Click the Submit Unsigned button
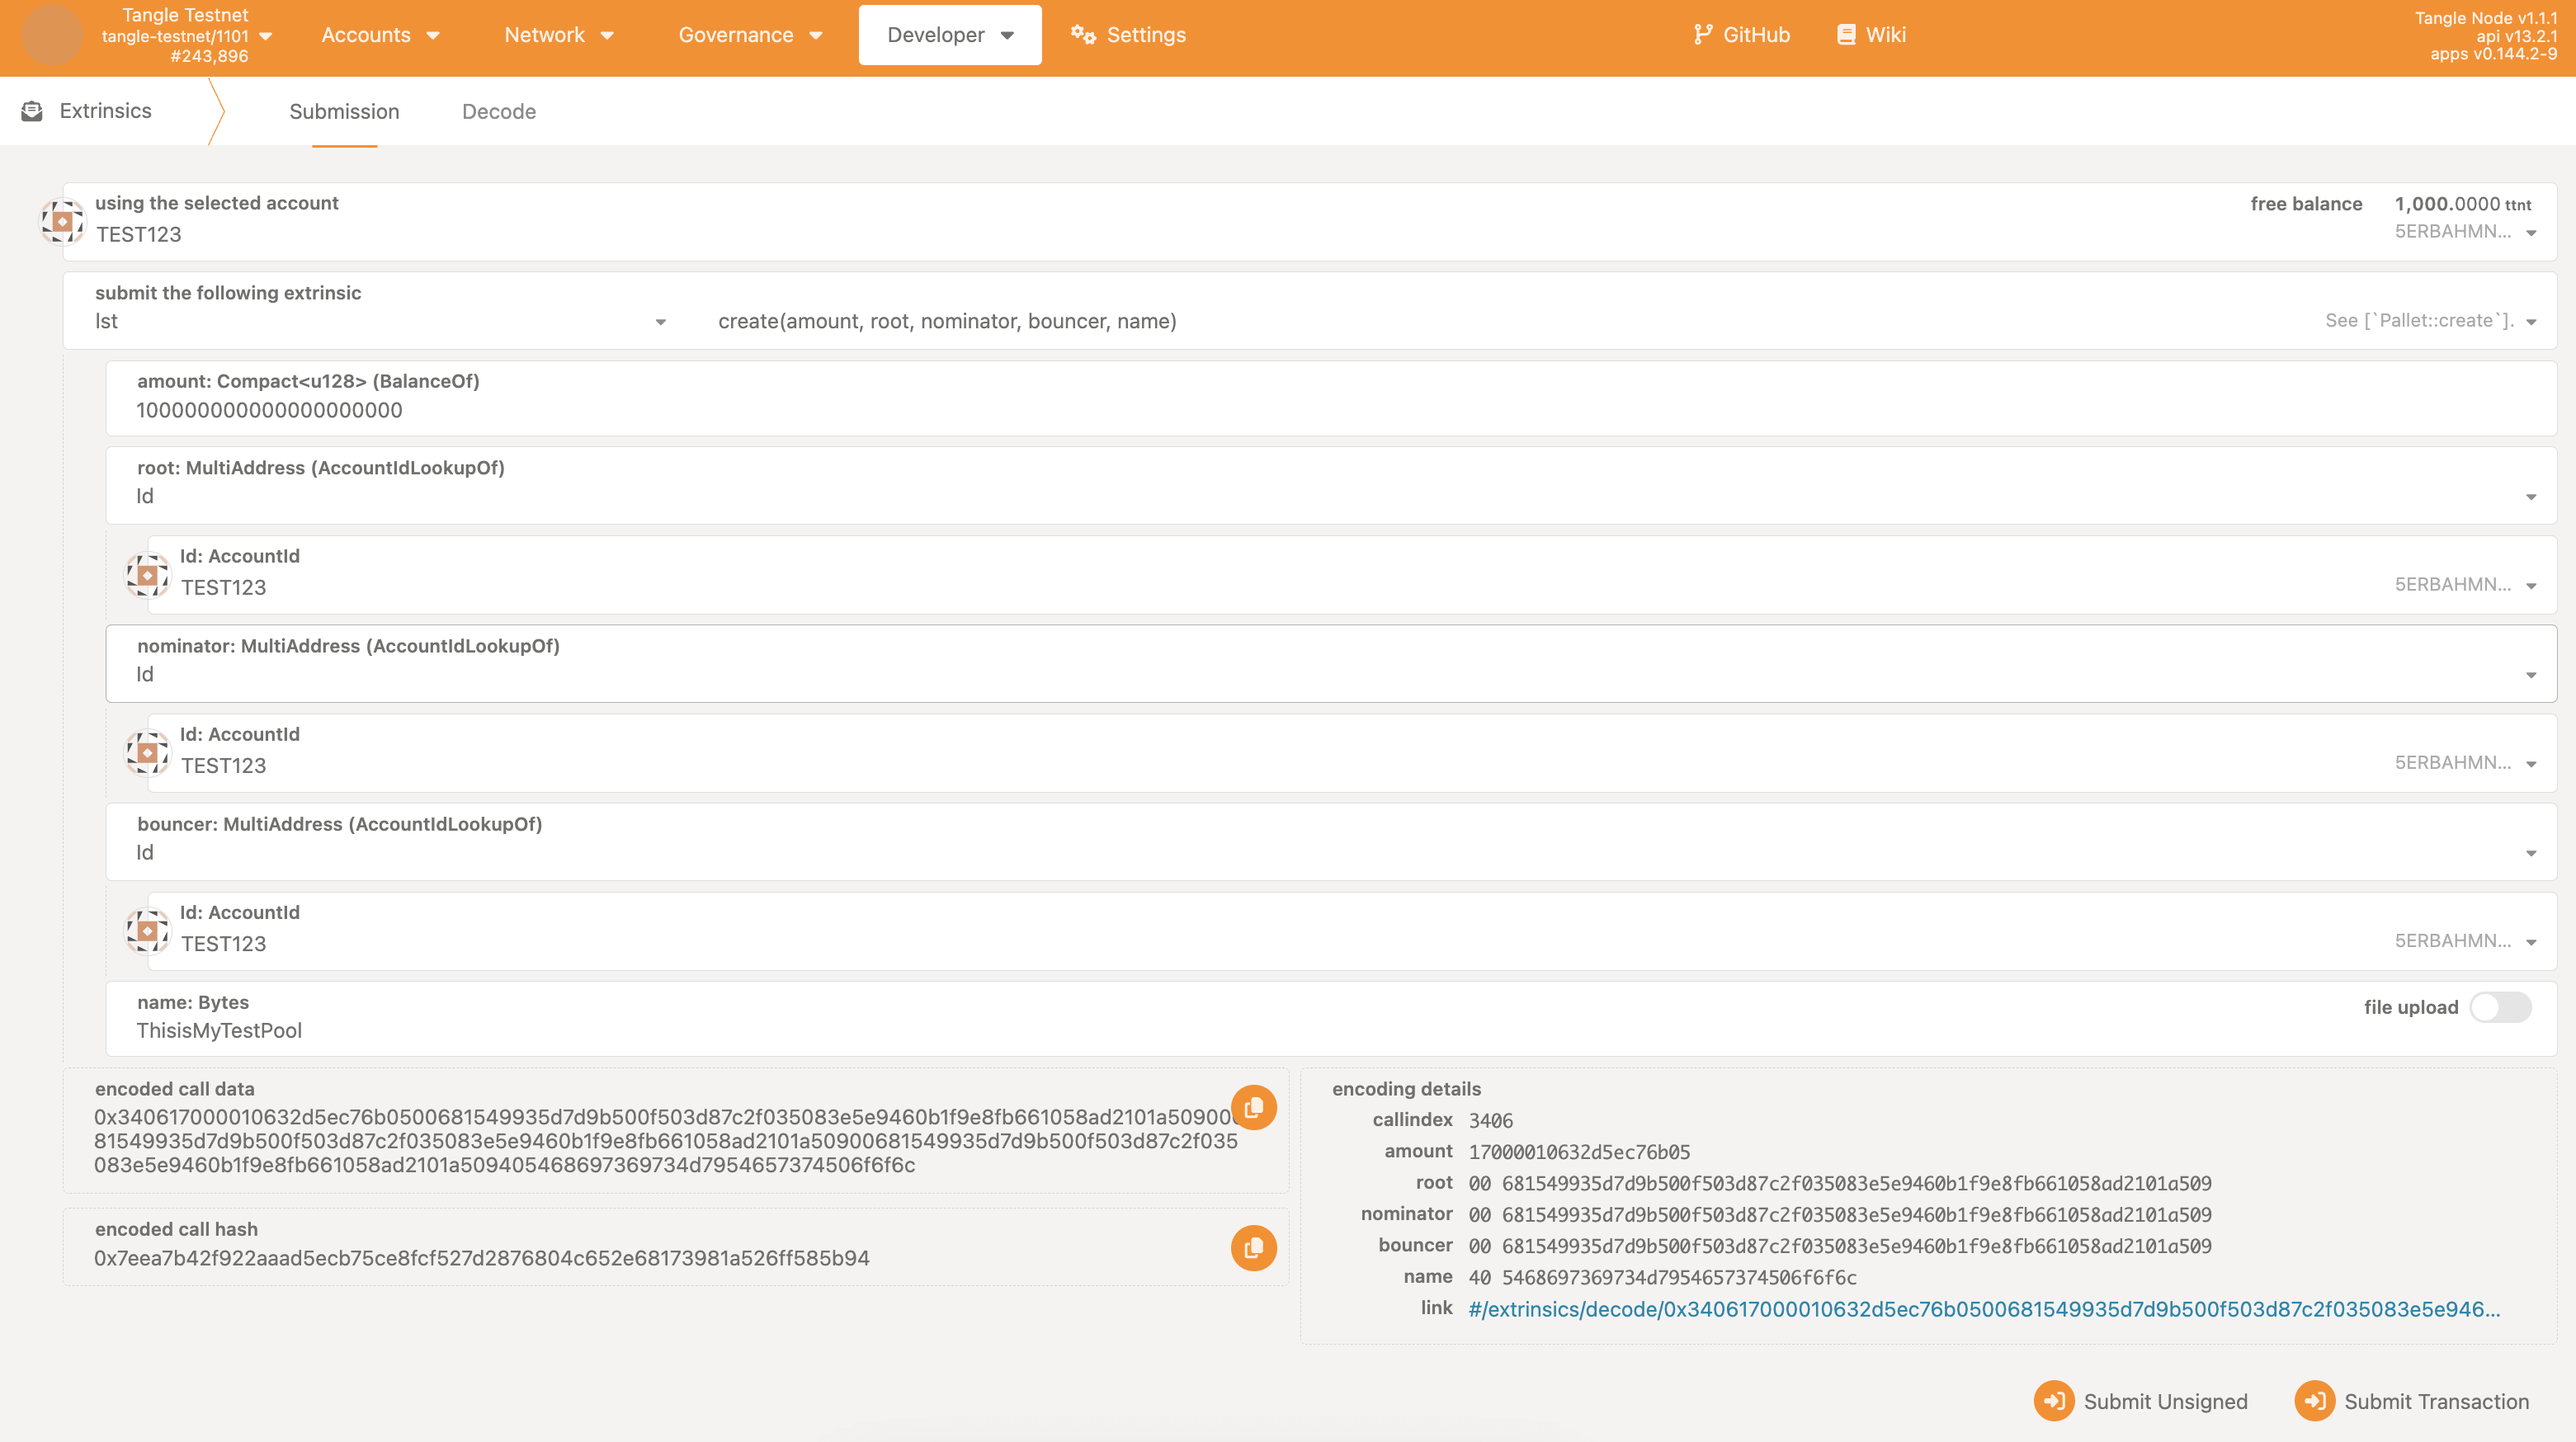2576x1442 pixels. point(2141,1401)
